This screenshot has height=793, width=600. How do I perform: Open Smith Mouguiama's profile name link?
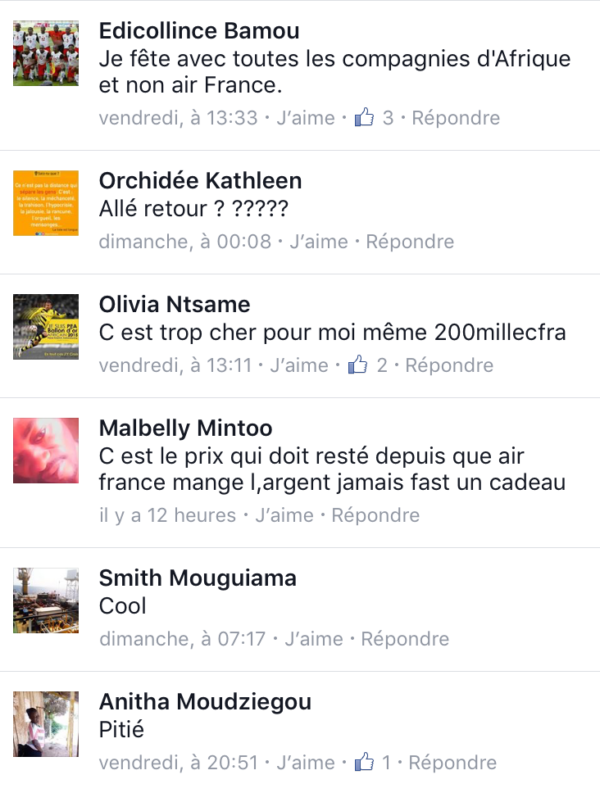pyautogui.click(x=198, y=578)
